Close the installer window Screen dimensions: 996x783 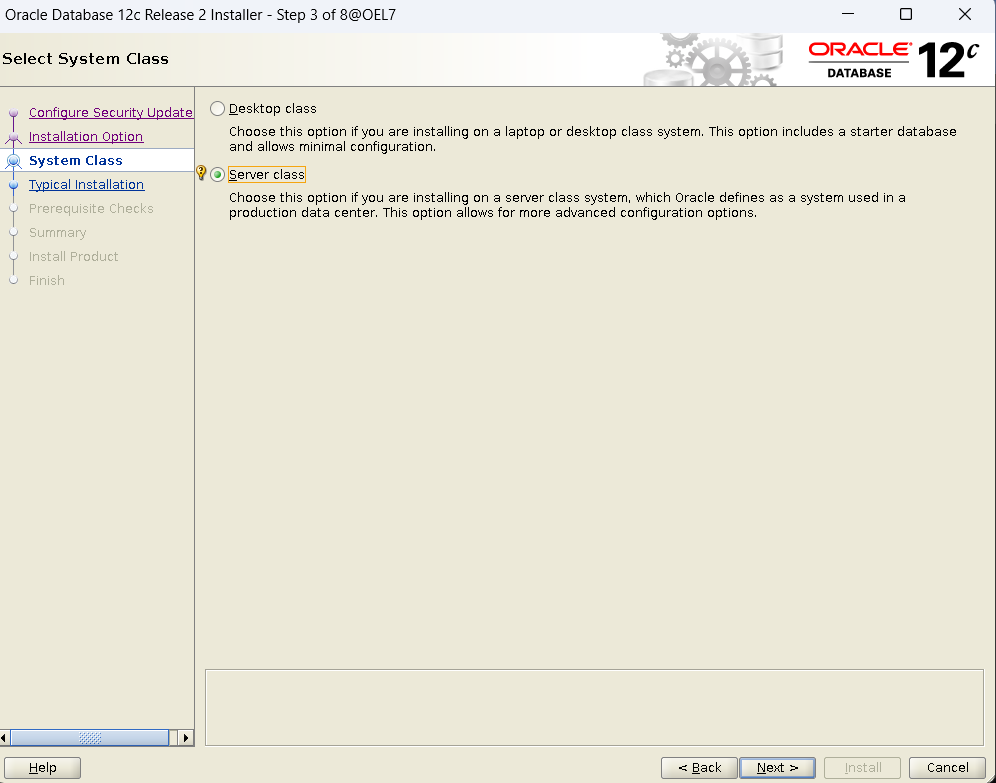pos(965,14)
